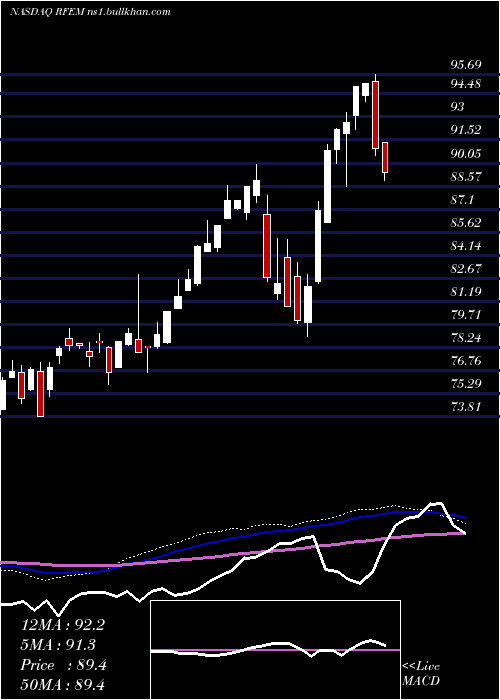Select the 94.48 price level label
The width and height of the screenshot is (500, 700).
[x=466, y=83]
